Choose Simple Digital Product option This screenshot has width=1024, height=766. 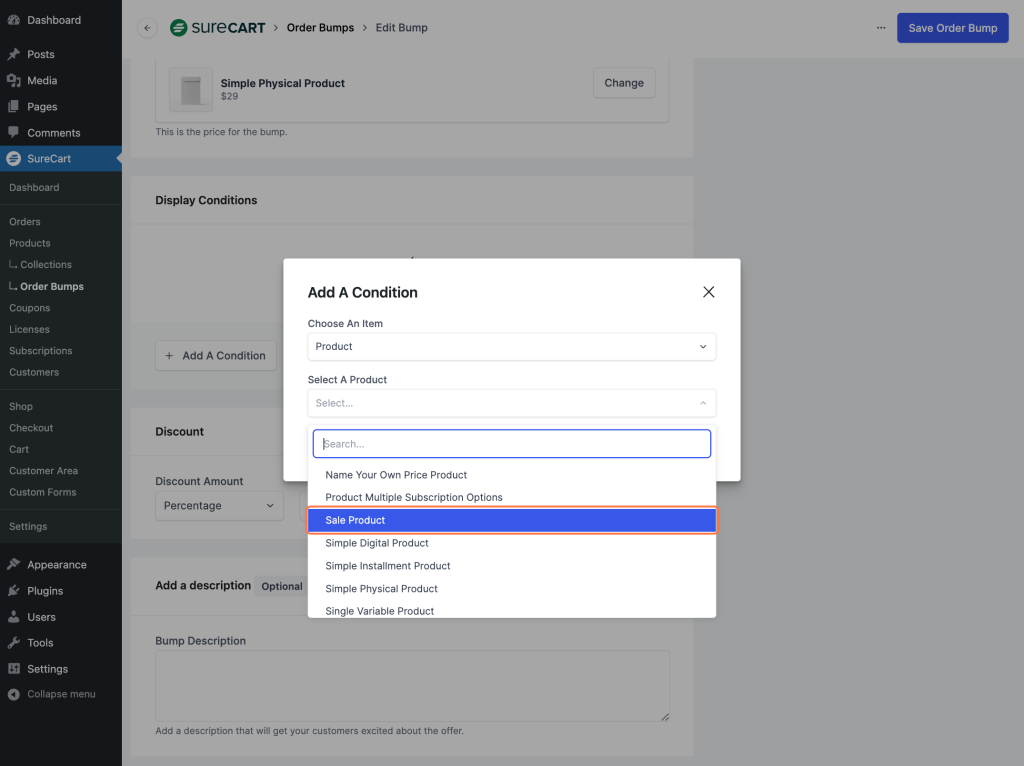click(x=377, y=543)
